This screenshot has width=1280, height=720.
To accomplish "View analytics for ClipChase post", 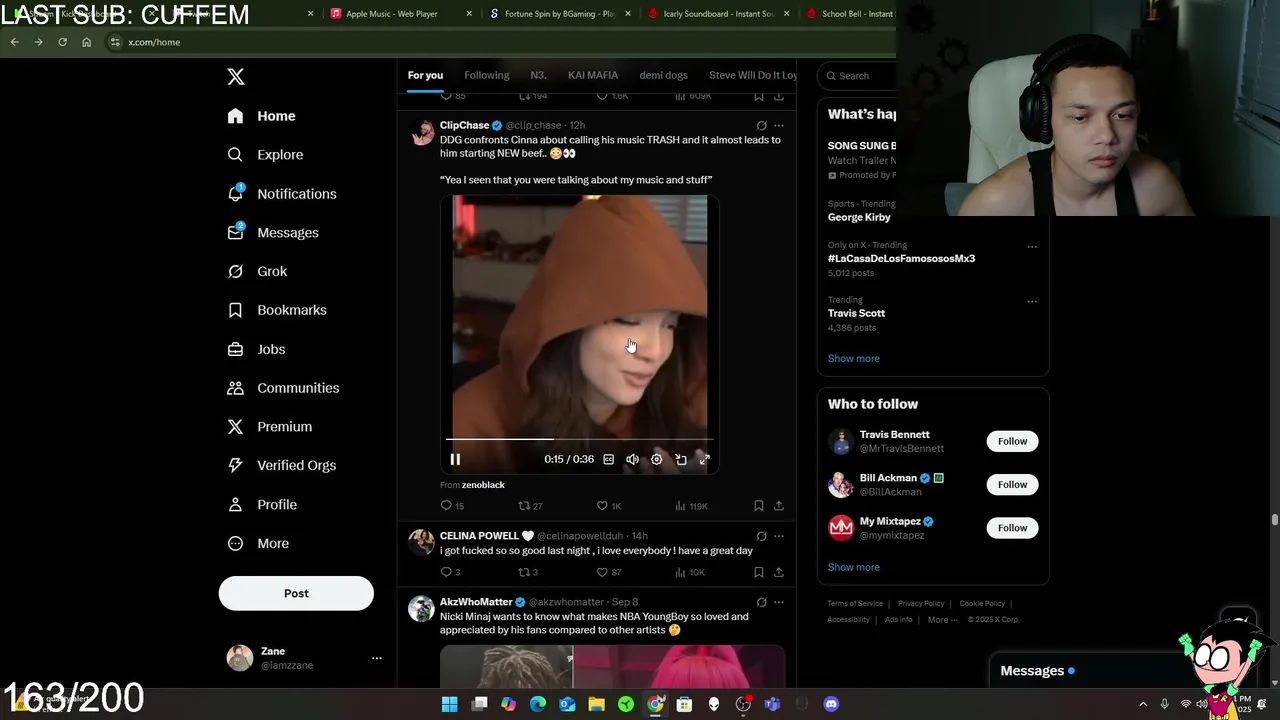I will click(x=691, y=506).
